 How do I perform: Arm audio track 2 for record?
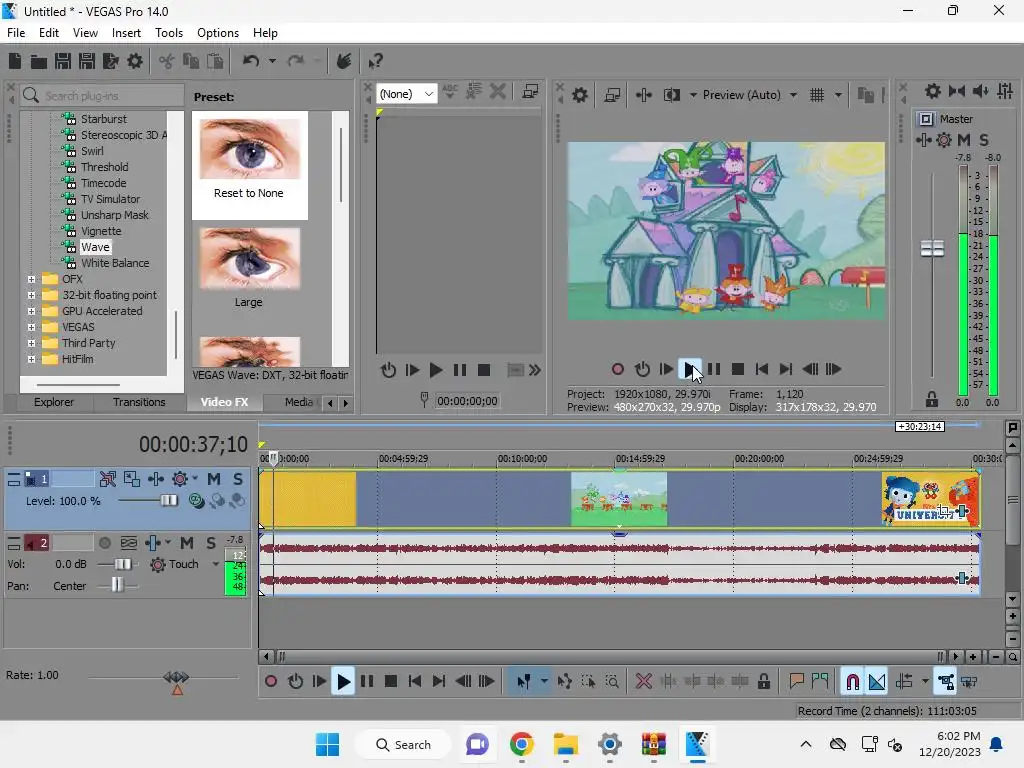pos(104,543)
